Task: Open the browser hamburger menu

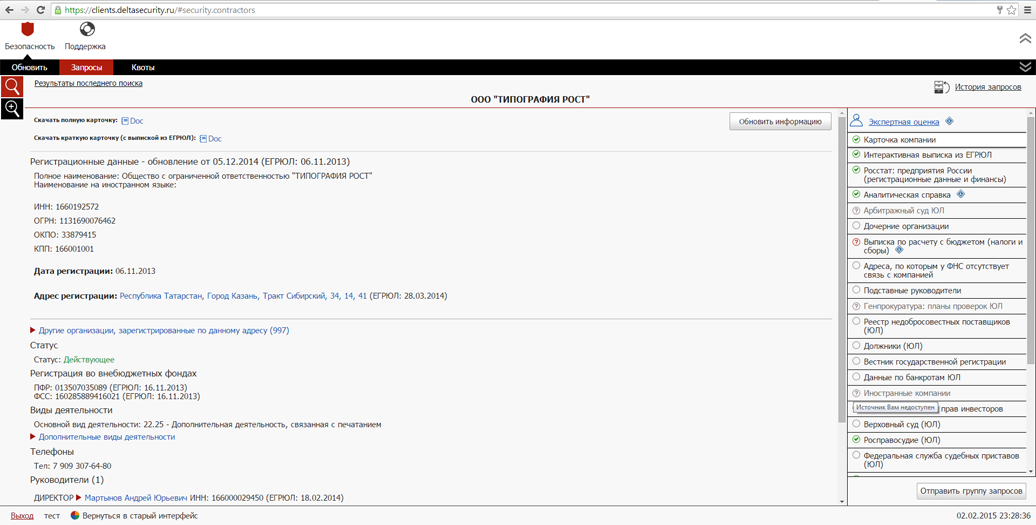Action: coord(1027,10)
